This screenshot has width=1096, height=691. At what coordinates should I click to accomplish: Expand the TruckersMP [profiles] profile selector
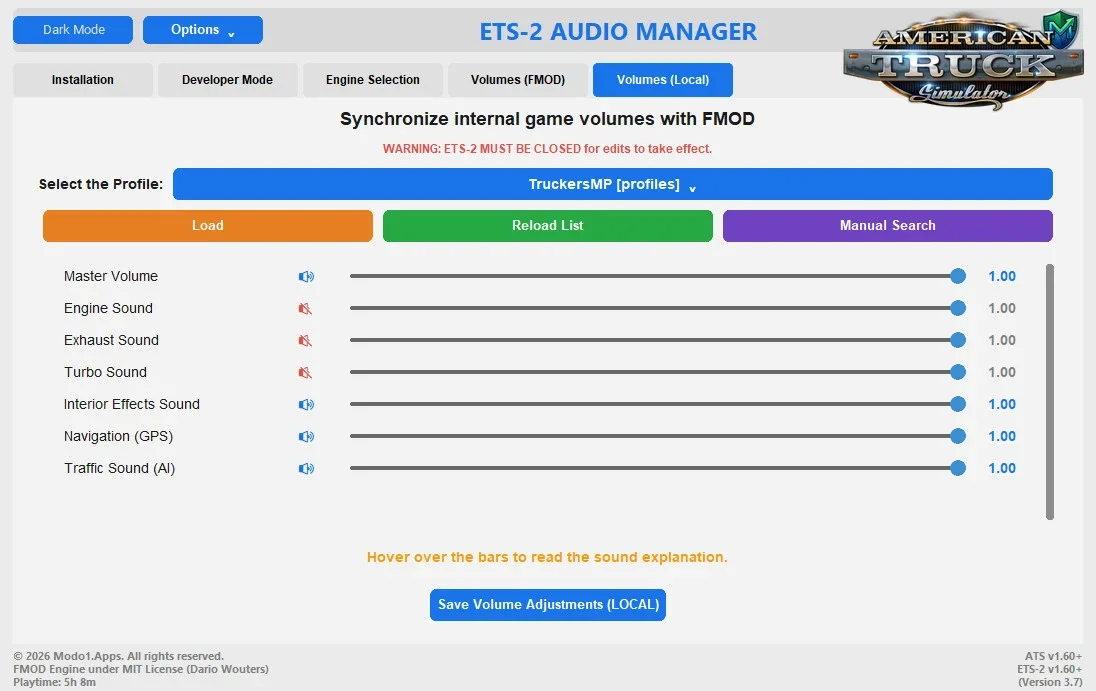612,184
